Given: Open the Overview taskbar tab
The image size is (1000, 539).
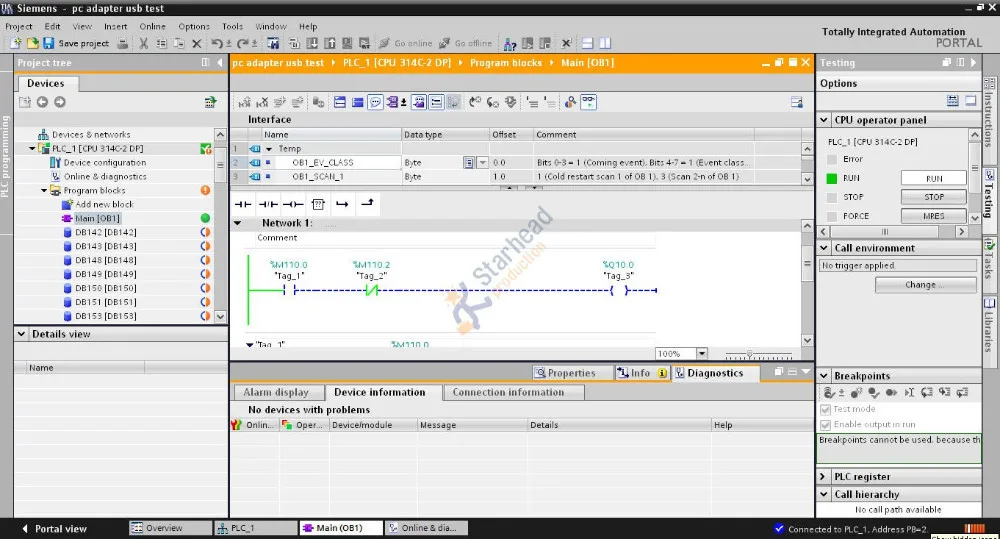Looking at the screenshot, I should [170, 528].
